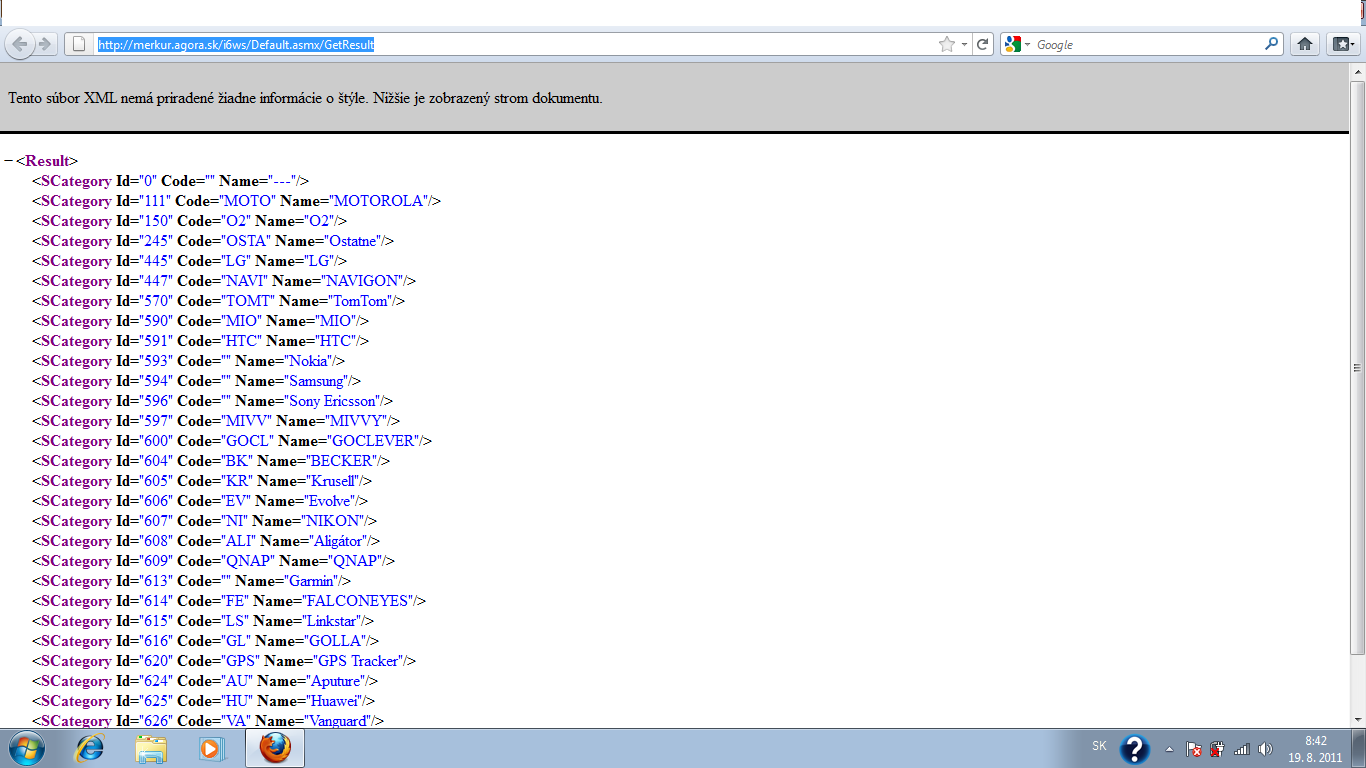Select the FALCONEYES category row
1366x768 pixels.
click(229, 601)
